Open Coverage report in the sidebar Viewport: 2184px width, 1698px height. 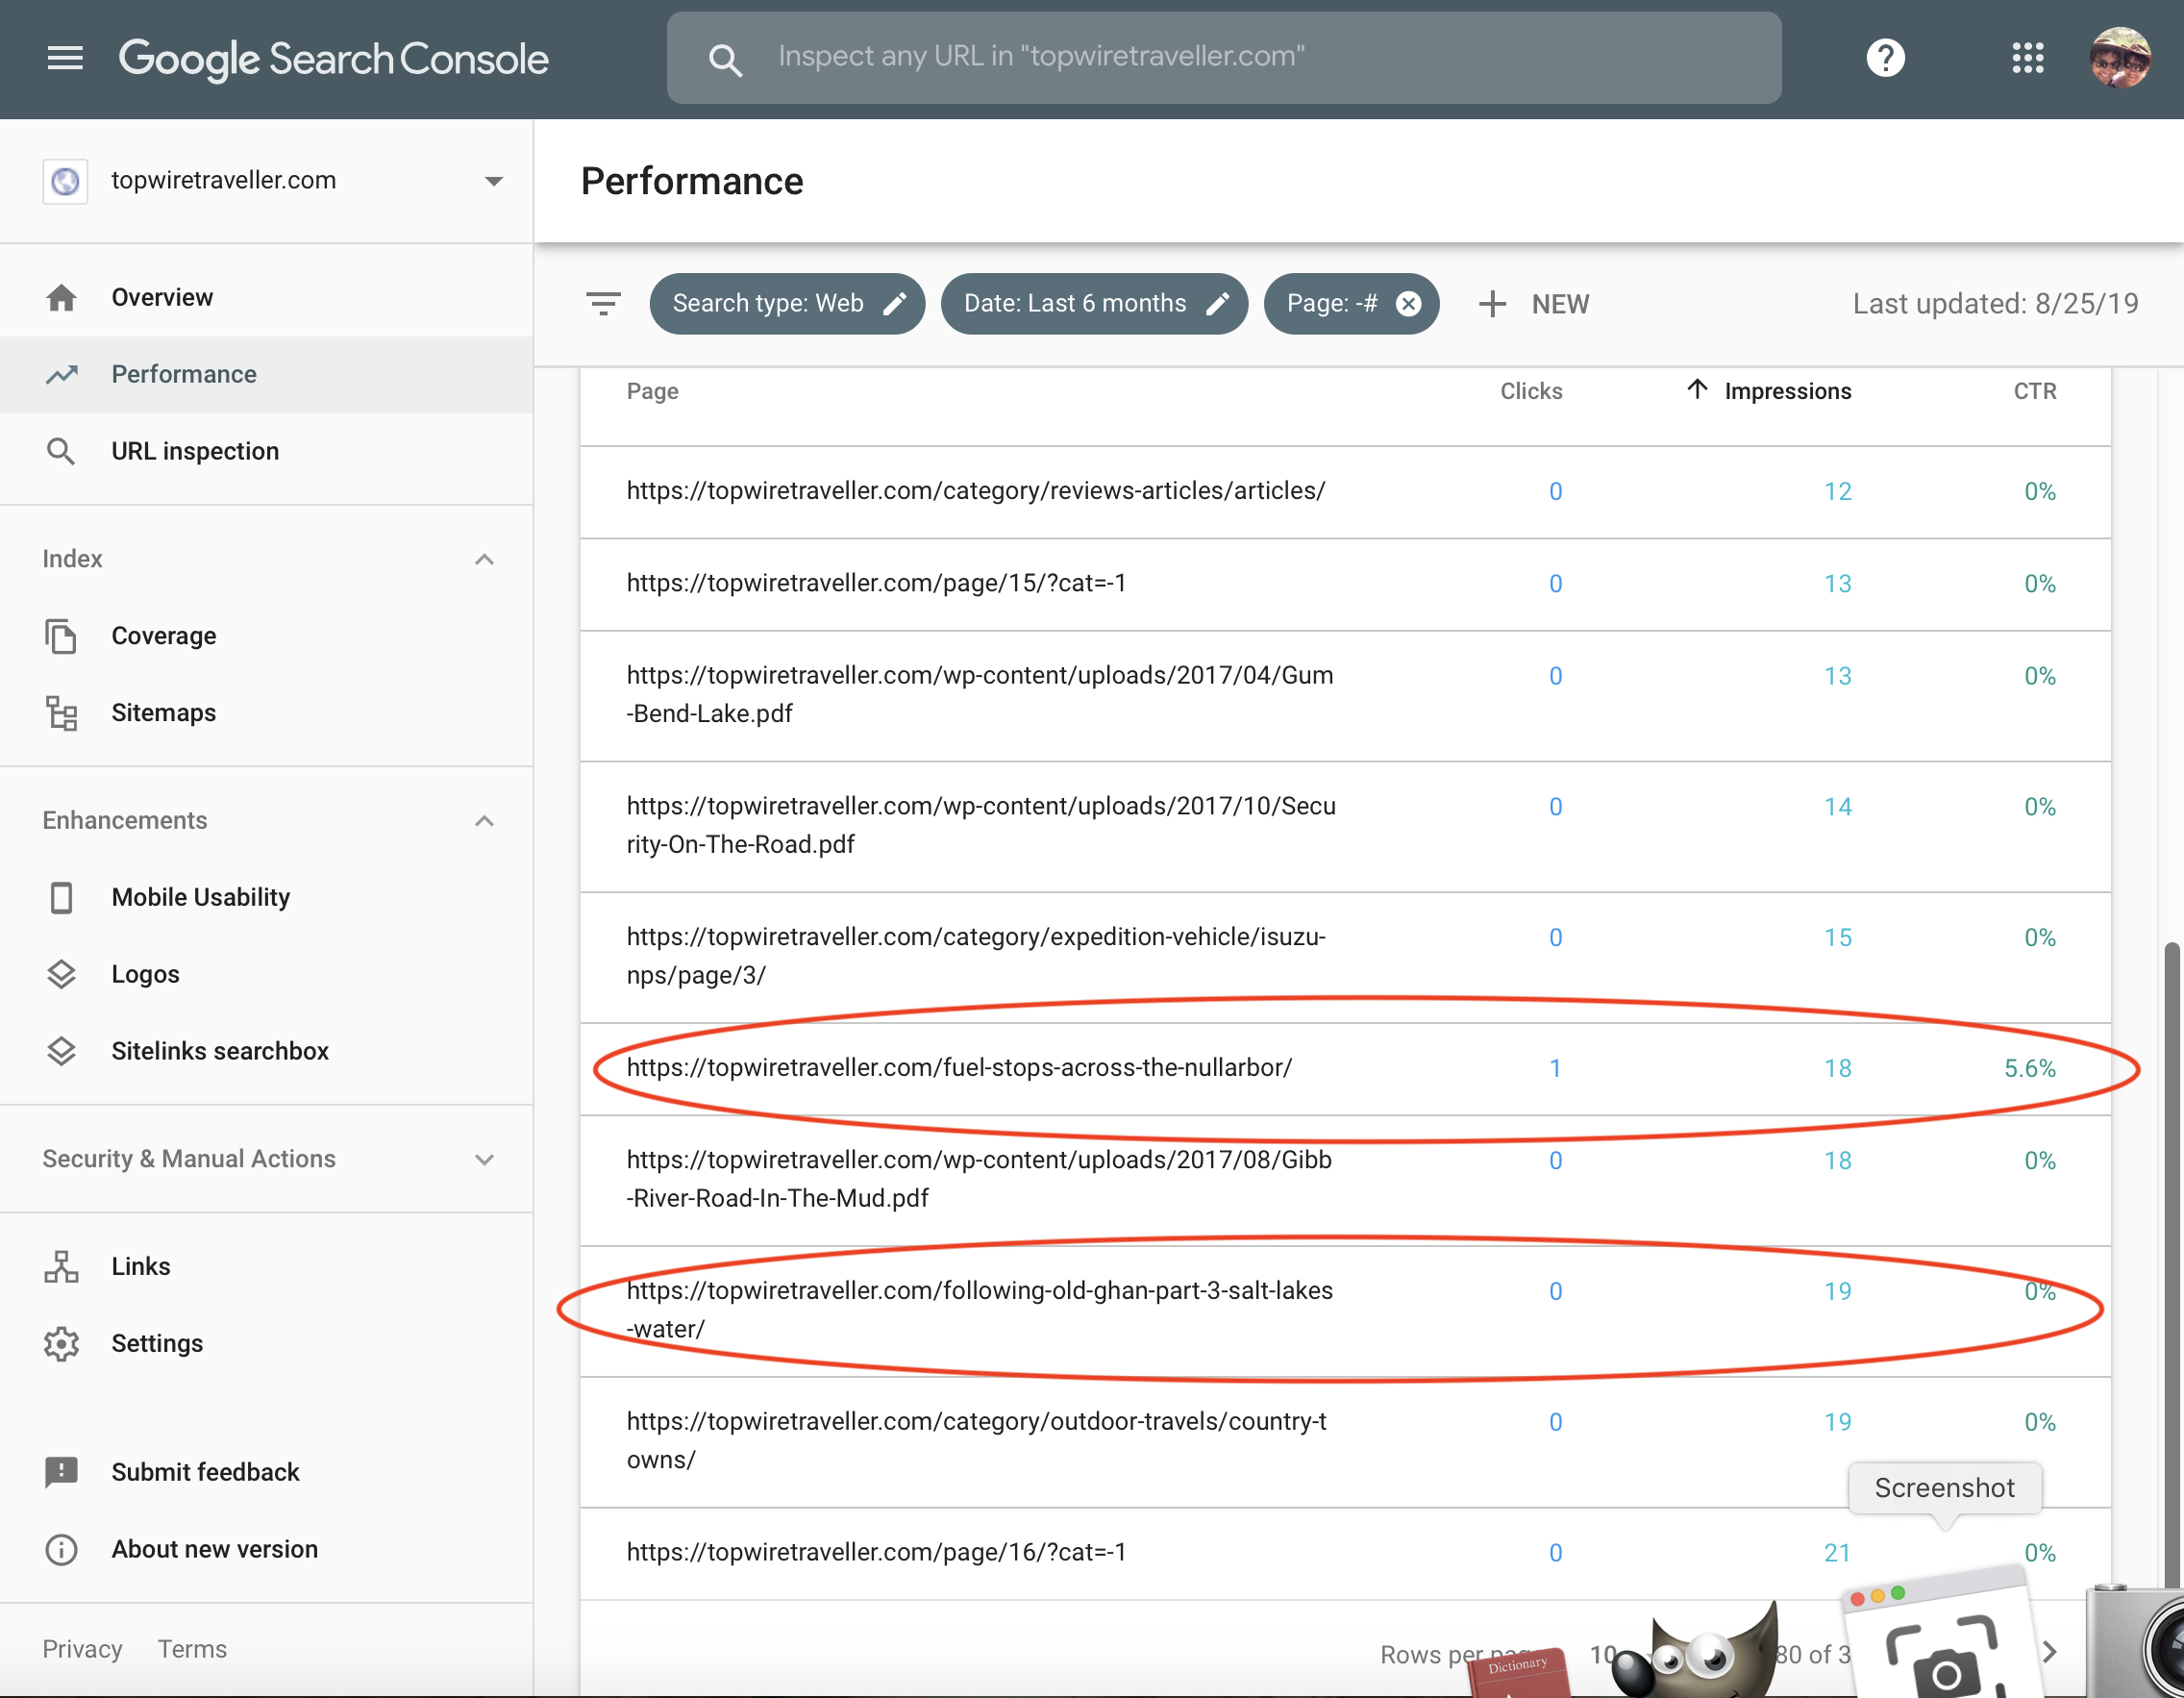[x=266, y=636]
